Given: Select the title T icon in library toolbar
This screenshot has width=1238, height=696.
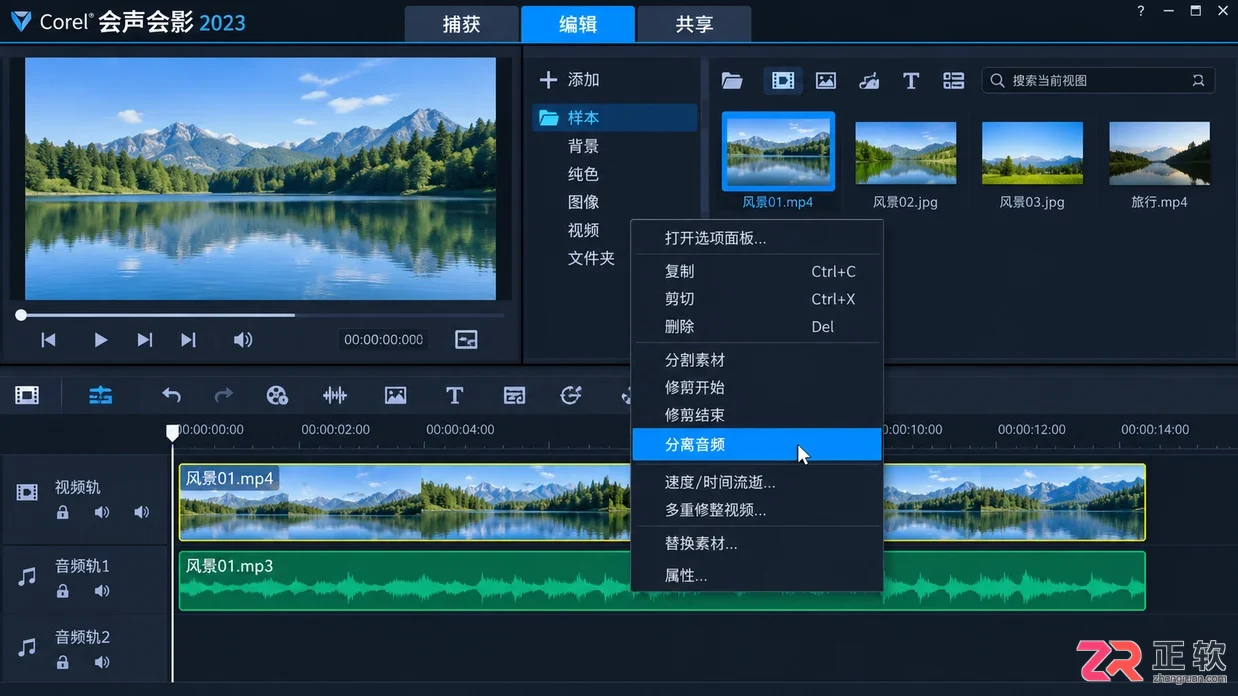Looking at the screenshot, I should point(911,81).
